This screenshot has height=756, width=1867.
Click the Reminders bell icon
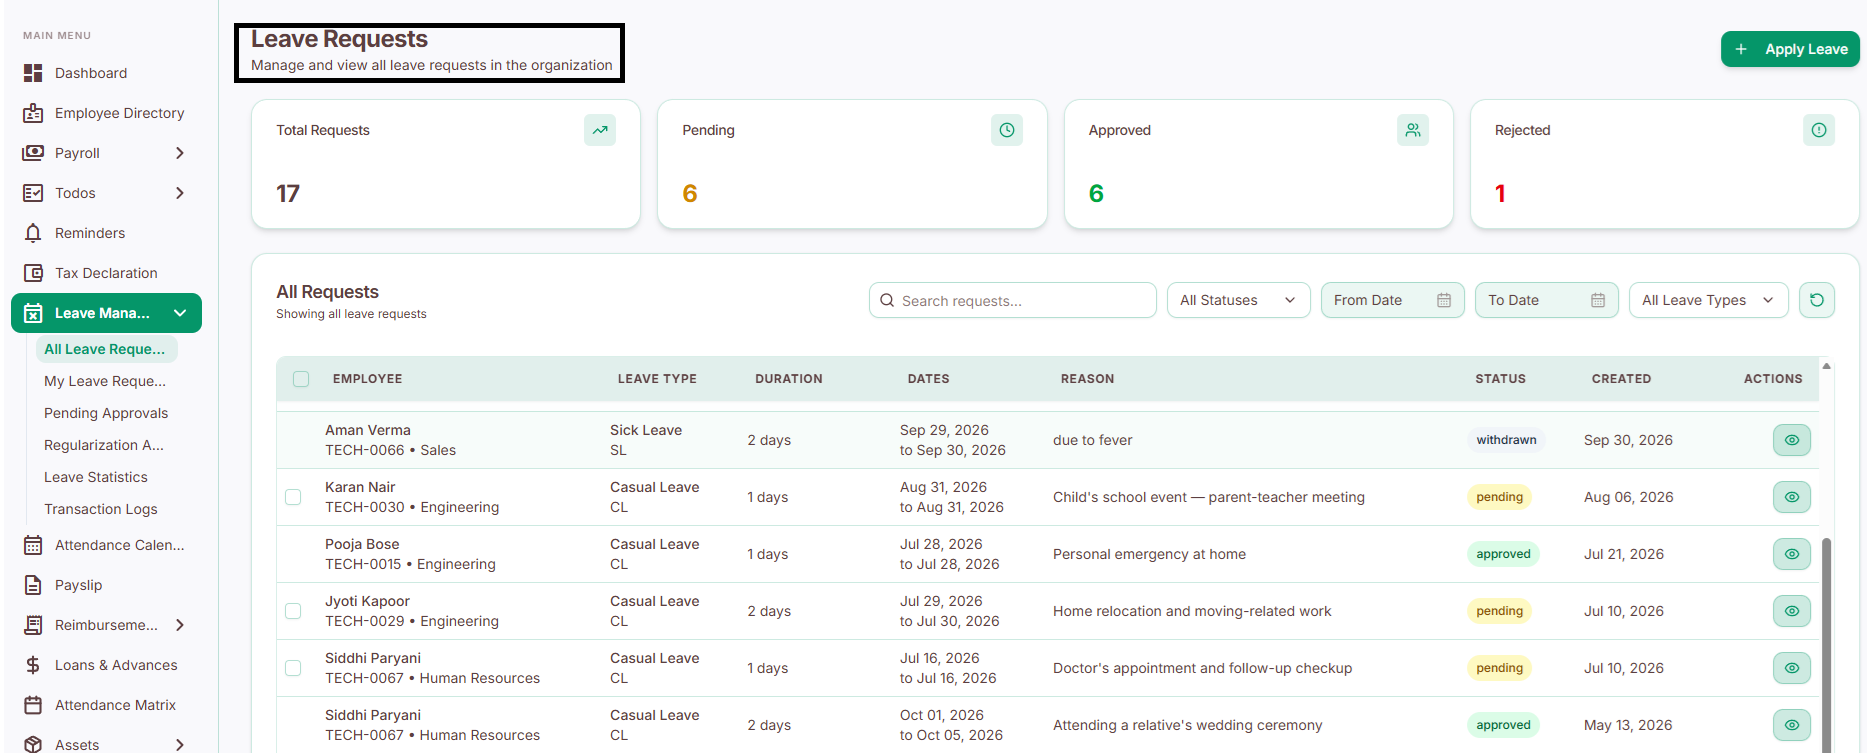point(33,233)
